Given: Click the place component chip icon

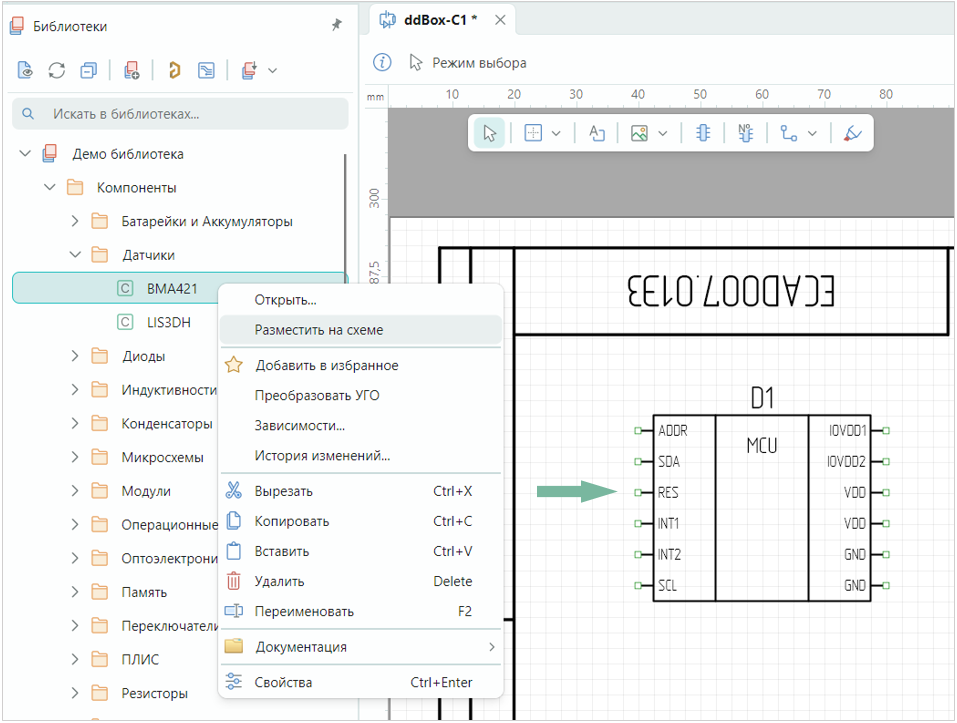Looking at the screenshot, I should tap(703, 133).
